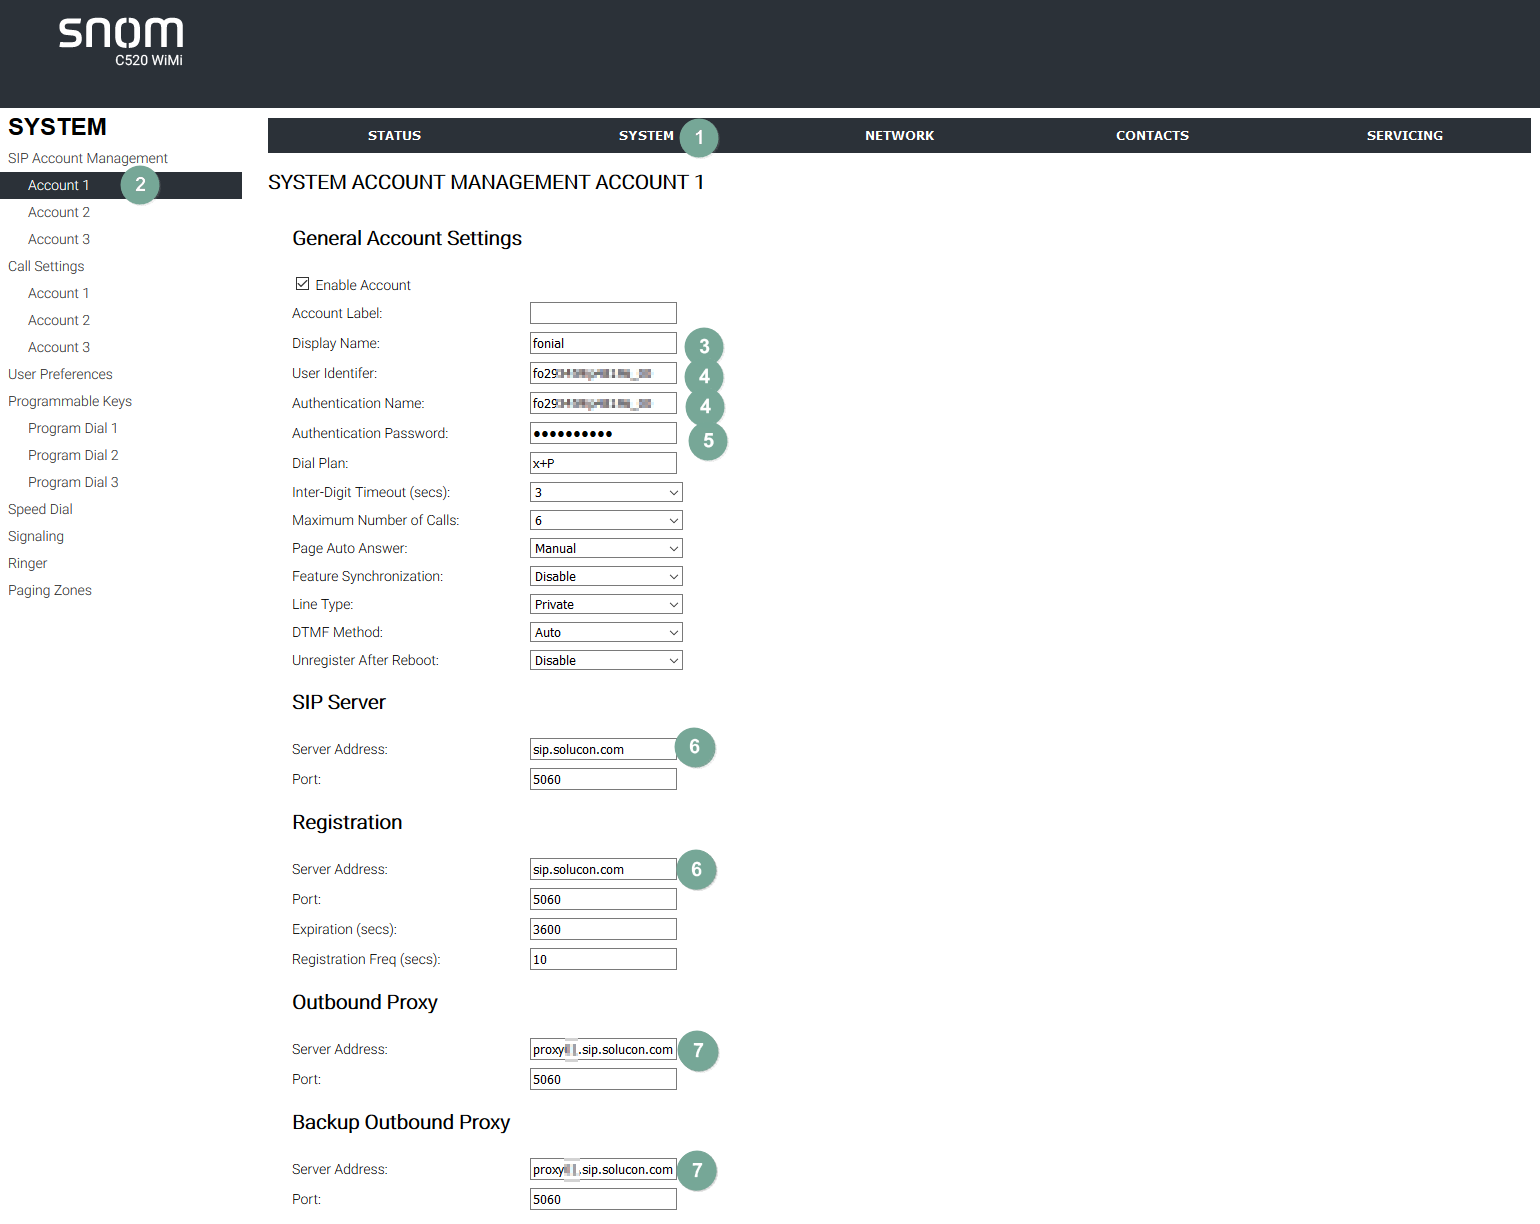This screenshot has width=1540, height=1224.
Task: Select Account 2 under SIP Account Management
Action: click(x=59, y=212)
